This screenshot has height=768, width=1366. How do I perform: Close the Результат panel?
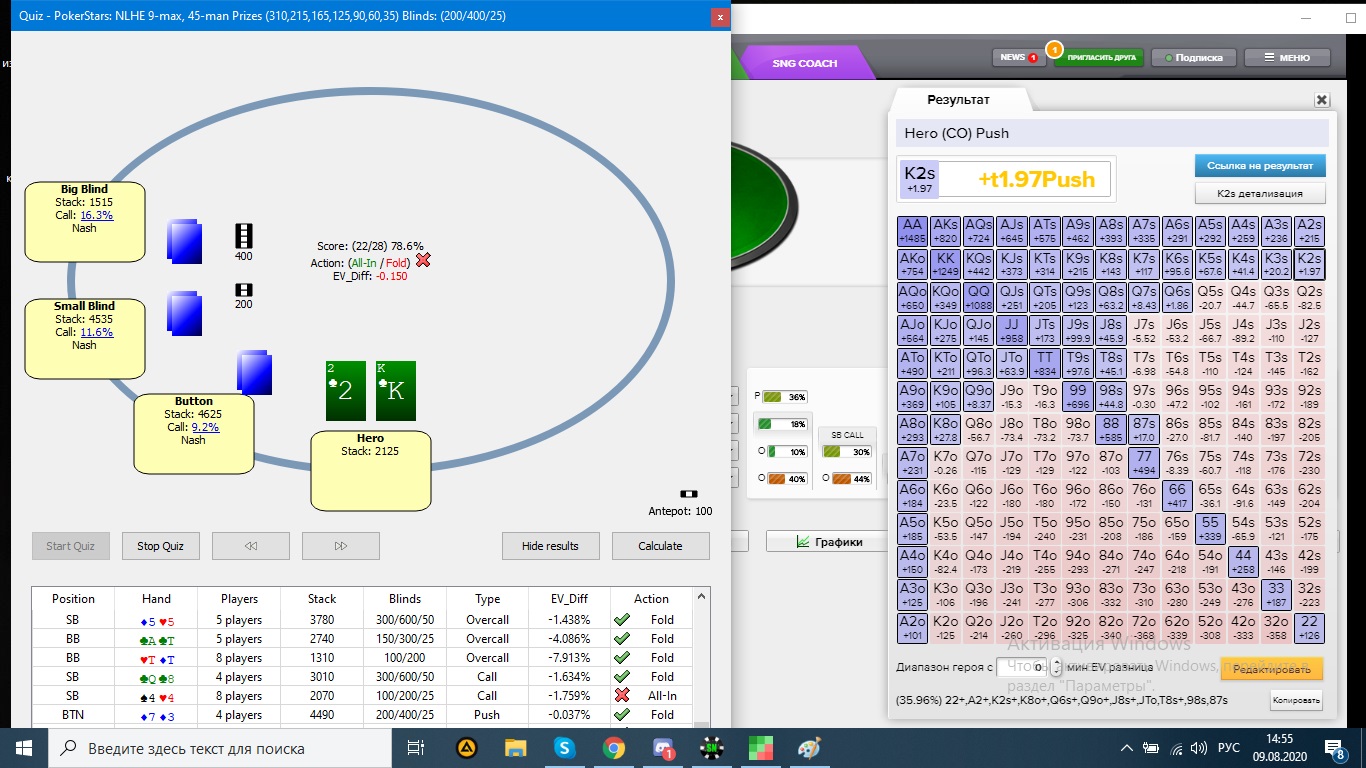pyautogui.click(x=1321, y=100)
